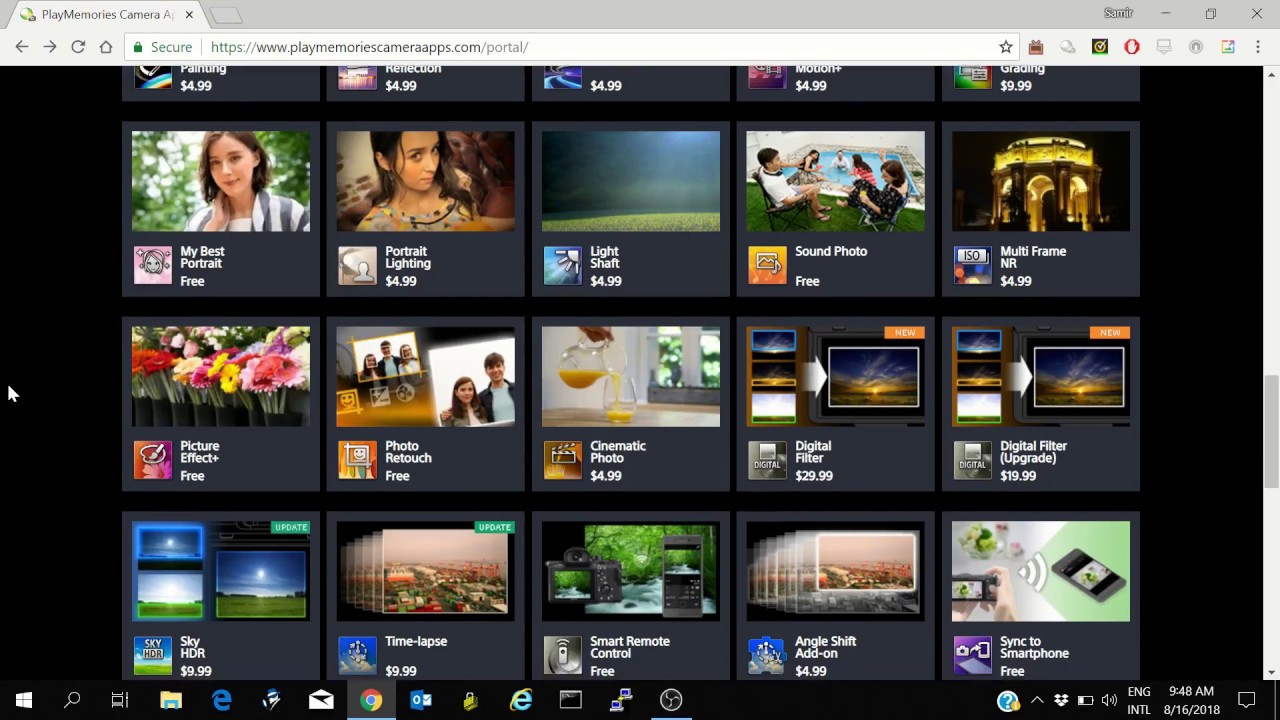The height and width of the screenshot is (720, 1280).
Task: Open the Light Shaft preview thumbnail
Action: pos(631,181)
